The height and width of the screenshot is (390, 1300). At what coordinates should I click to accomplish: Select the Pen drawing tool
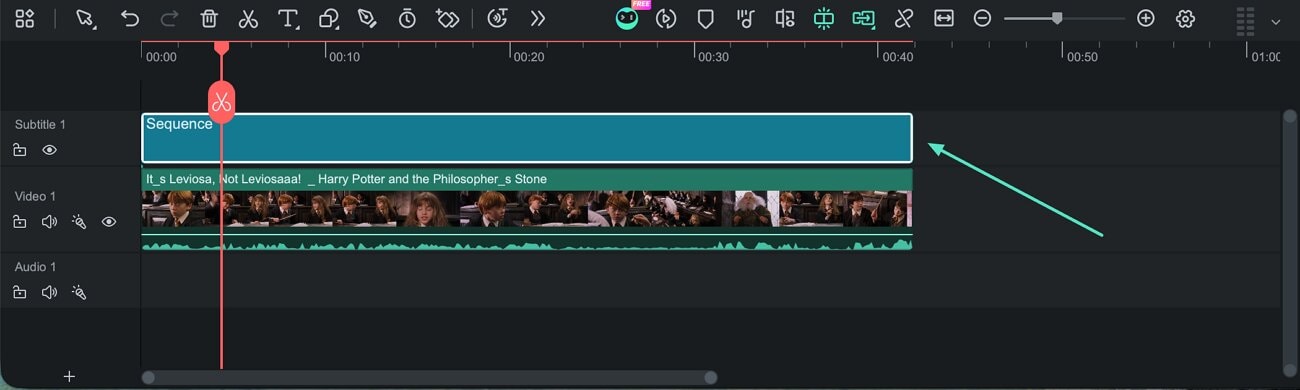(368, 18)
